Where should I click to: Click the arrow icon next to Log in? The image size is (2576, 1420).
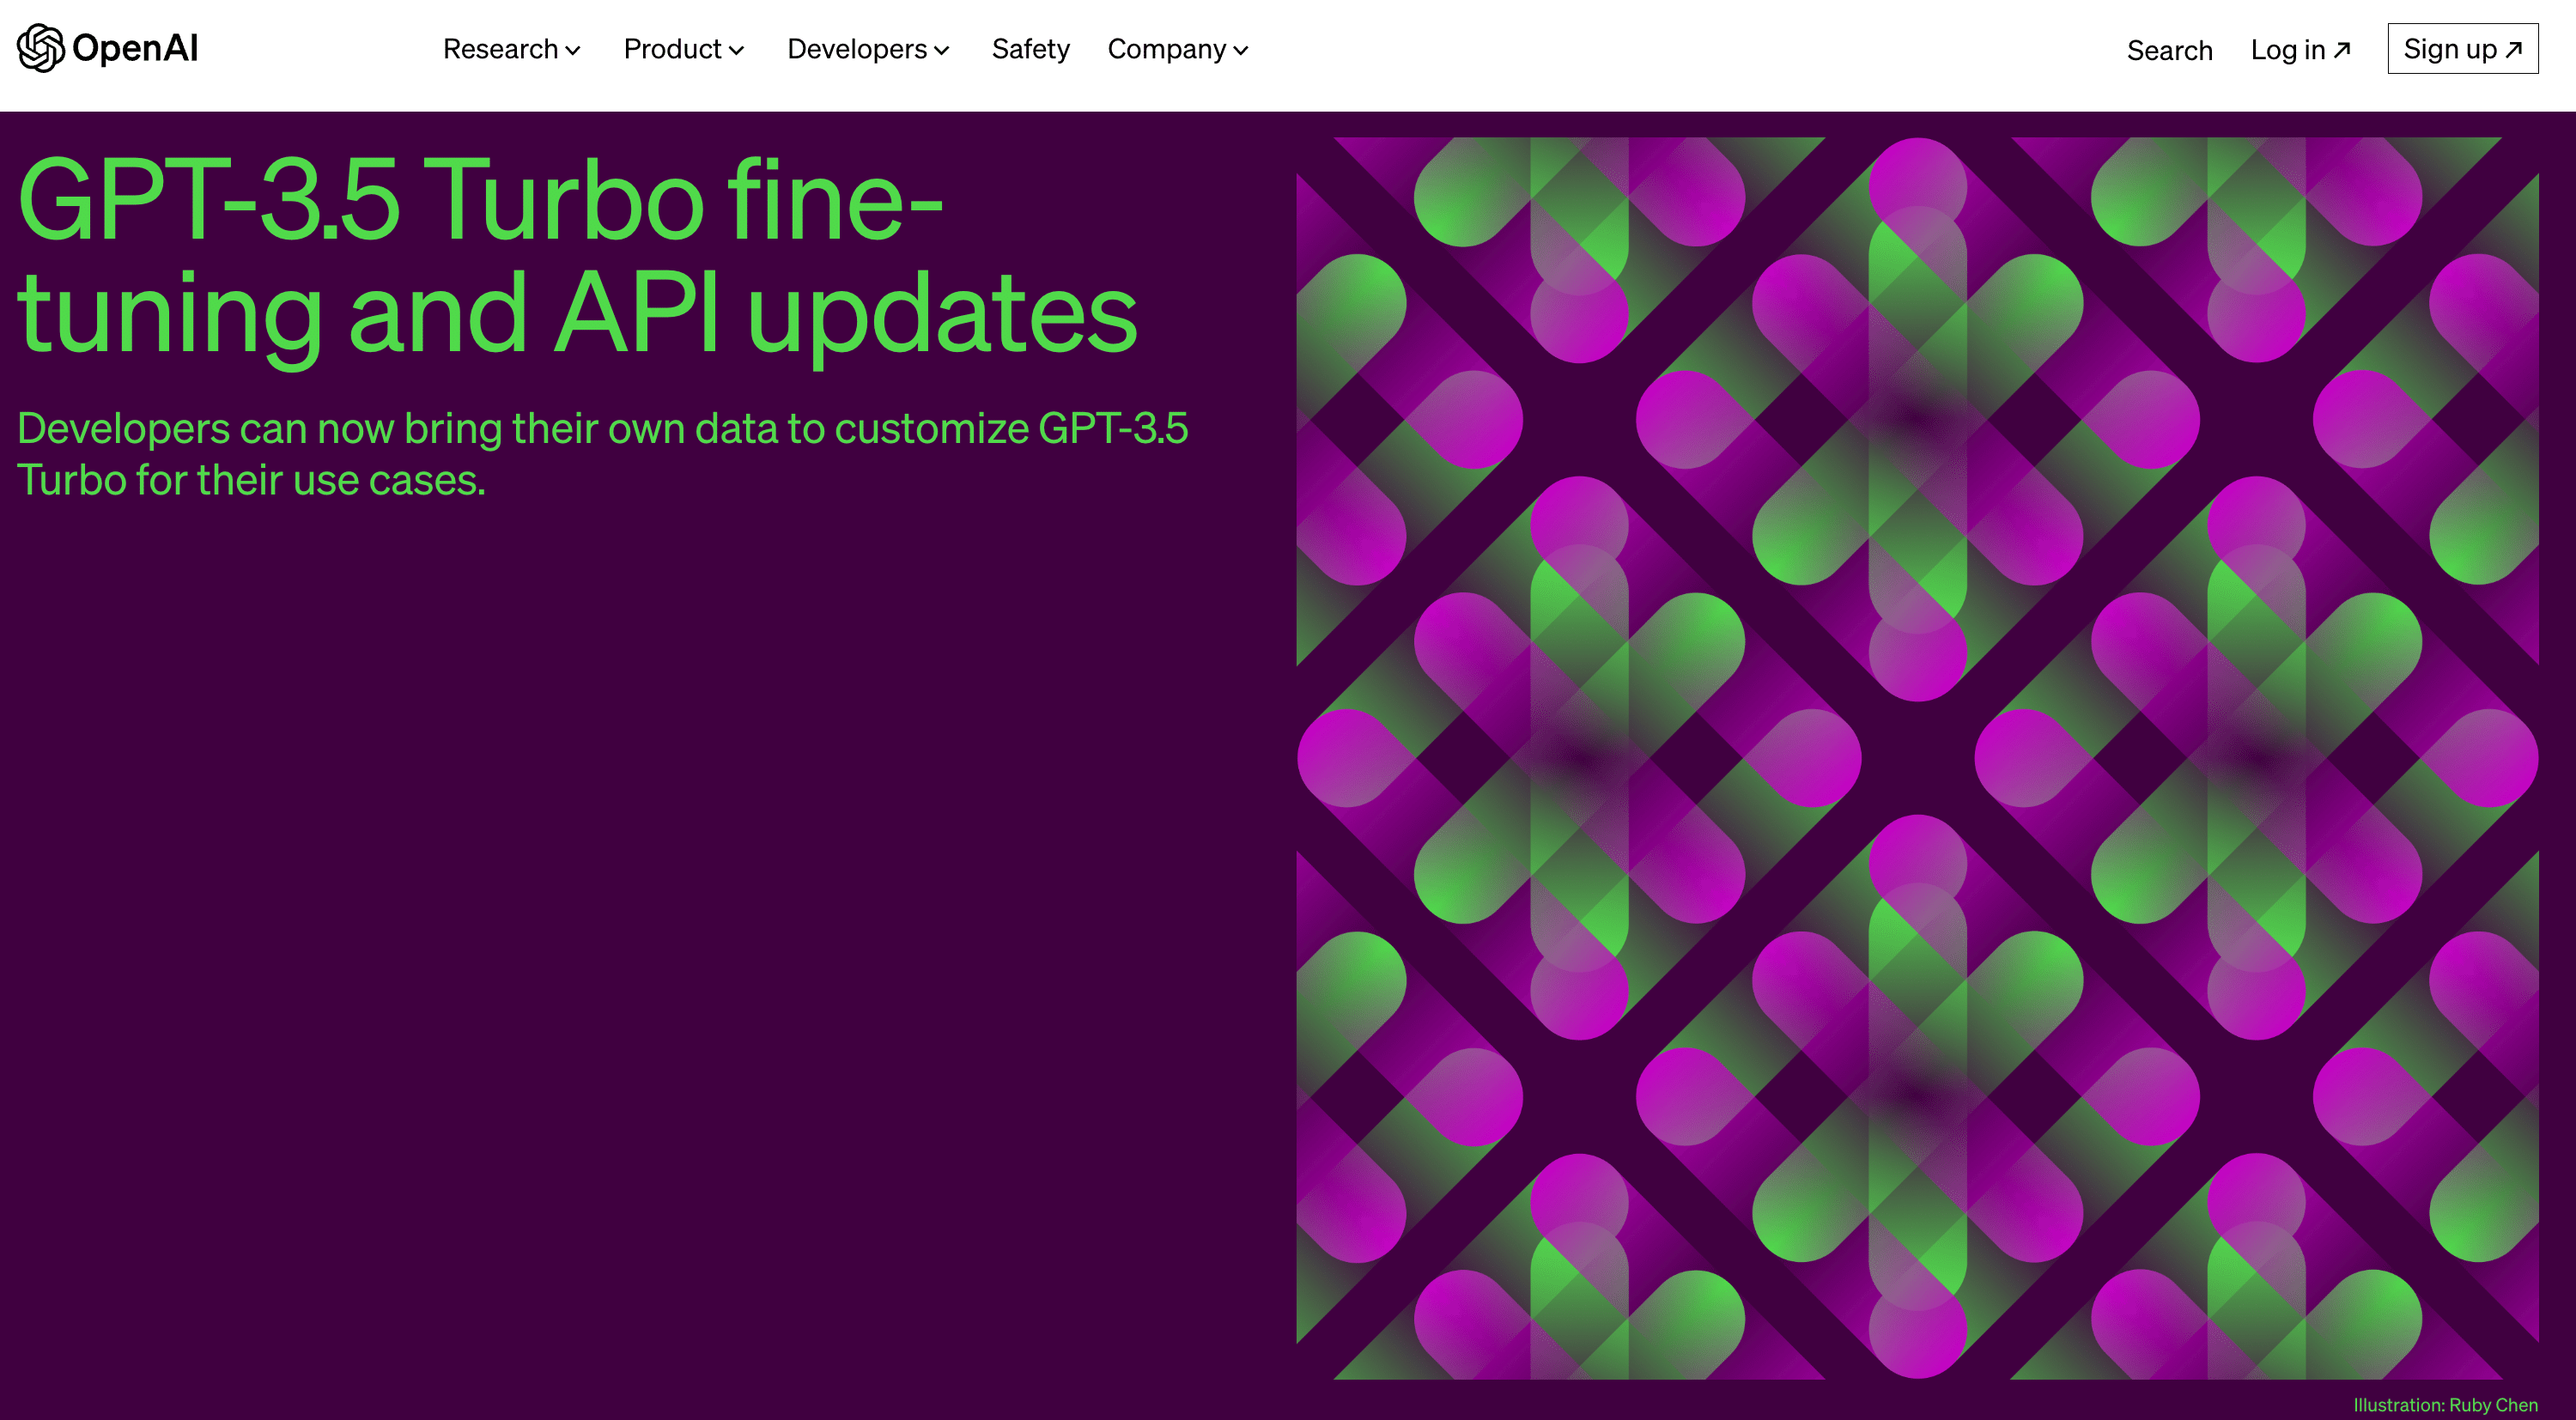coord(2342,49)
